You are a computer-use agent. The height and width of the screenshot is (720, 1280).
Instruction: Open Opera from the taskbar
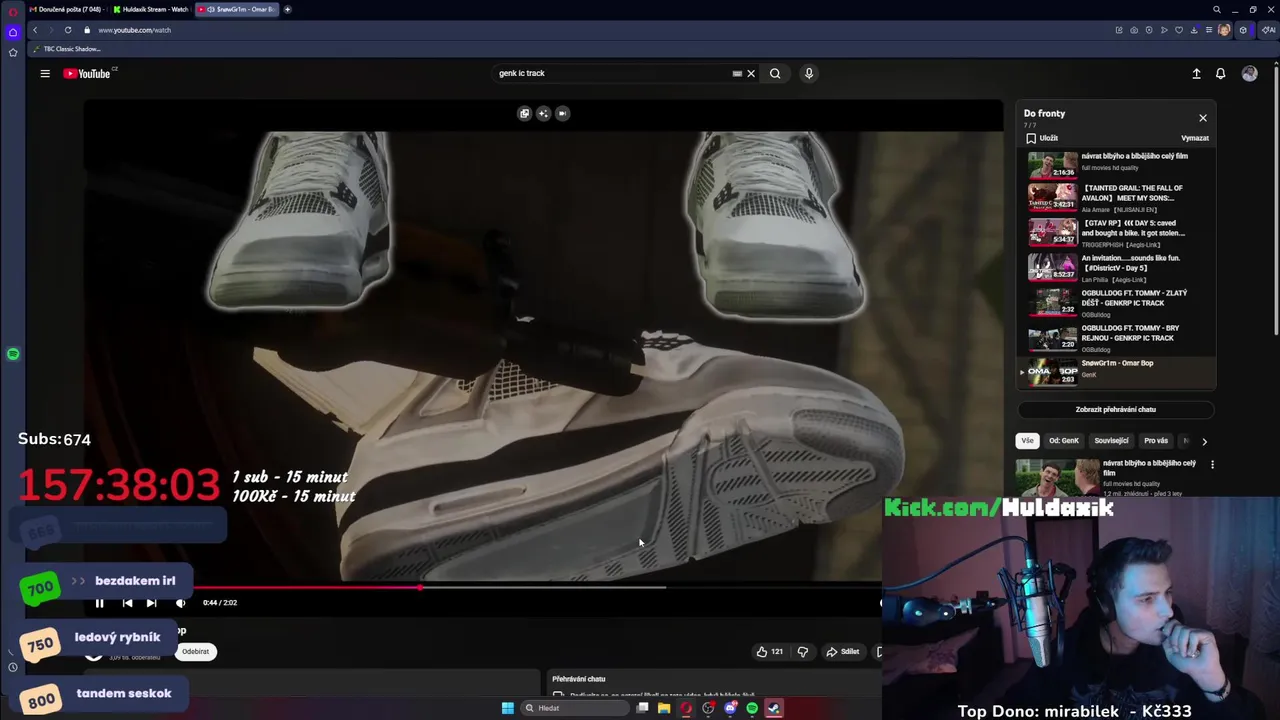[686, 708]
